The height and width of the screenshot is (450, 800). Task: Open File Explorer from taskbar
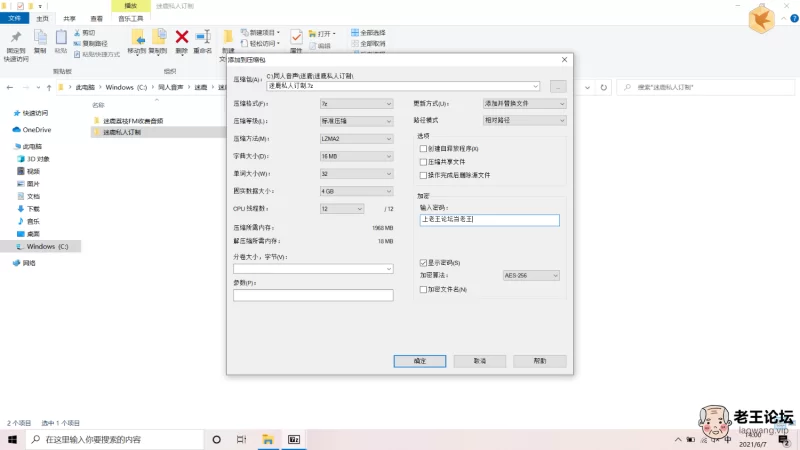pos(268,439)
